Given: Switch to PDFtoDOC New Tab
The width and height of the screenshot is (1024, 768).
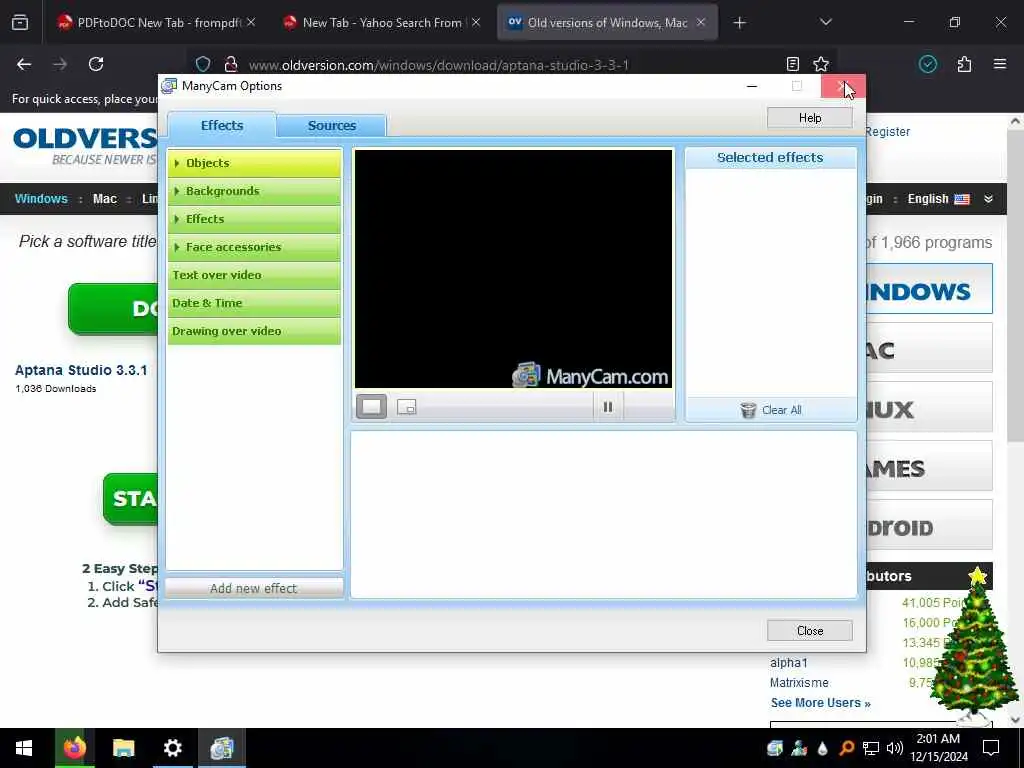Looking at the screenshot, I should tap(155, 23).
